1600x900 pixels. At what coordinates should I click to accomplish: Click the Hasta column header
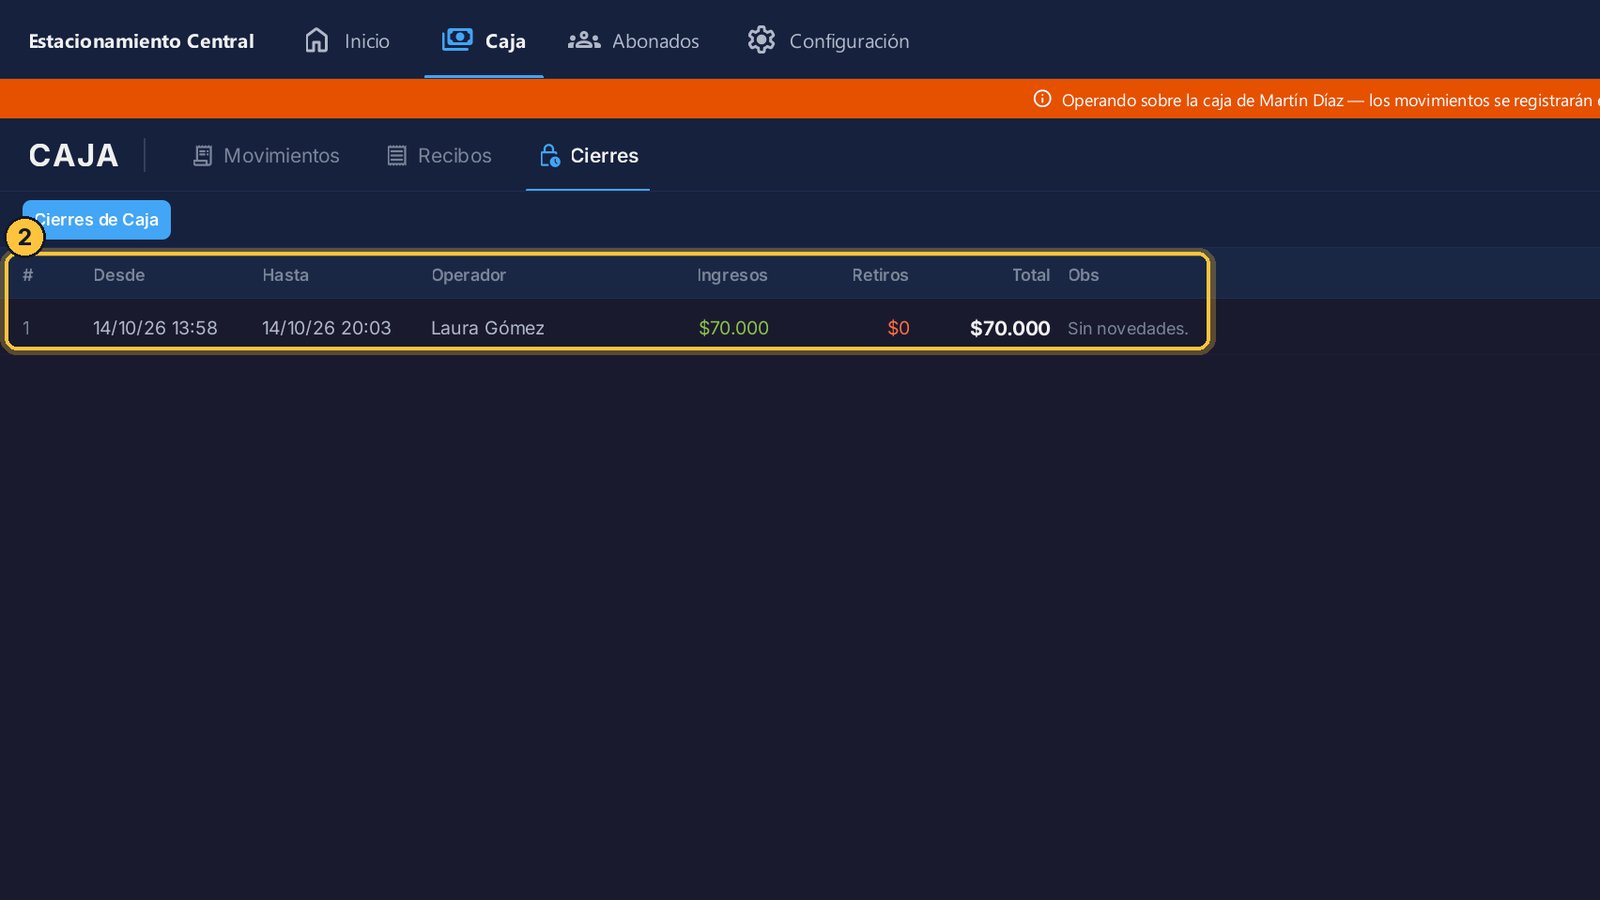pos(285,275)
